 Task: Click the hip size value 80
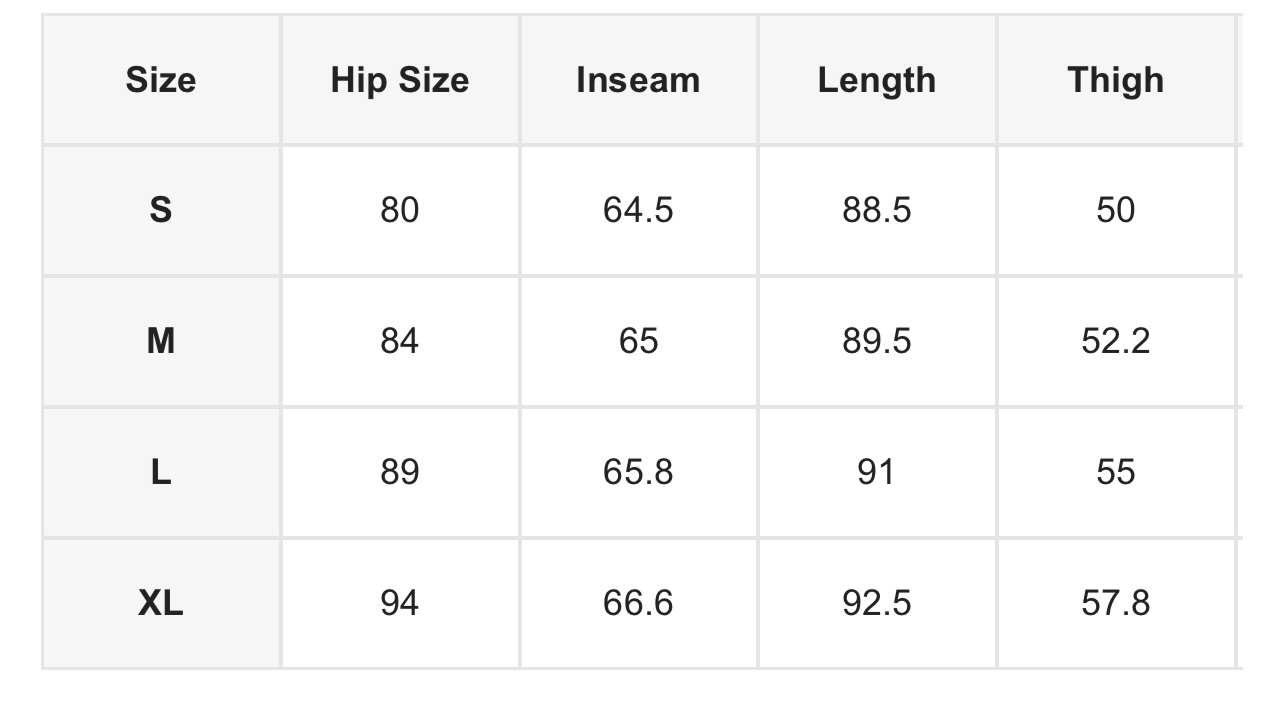400,210
